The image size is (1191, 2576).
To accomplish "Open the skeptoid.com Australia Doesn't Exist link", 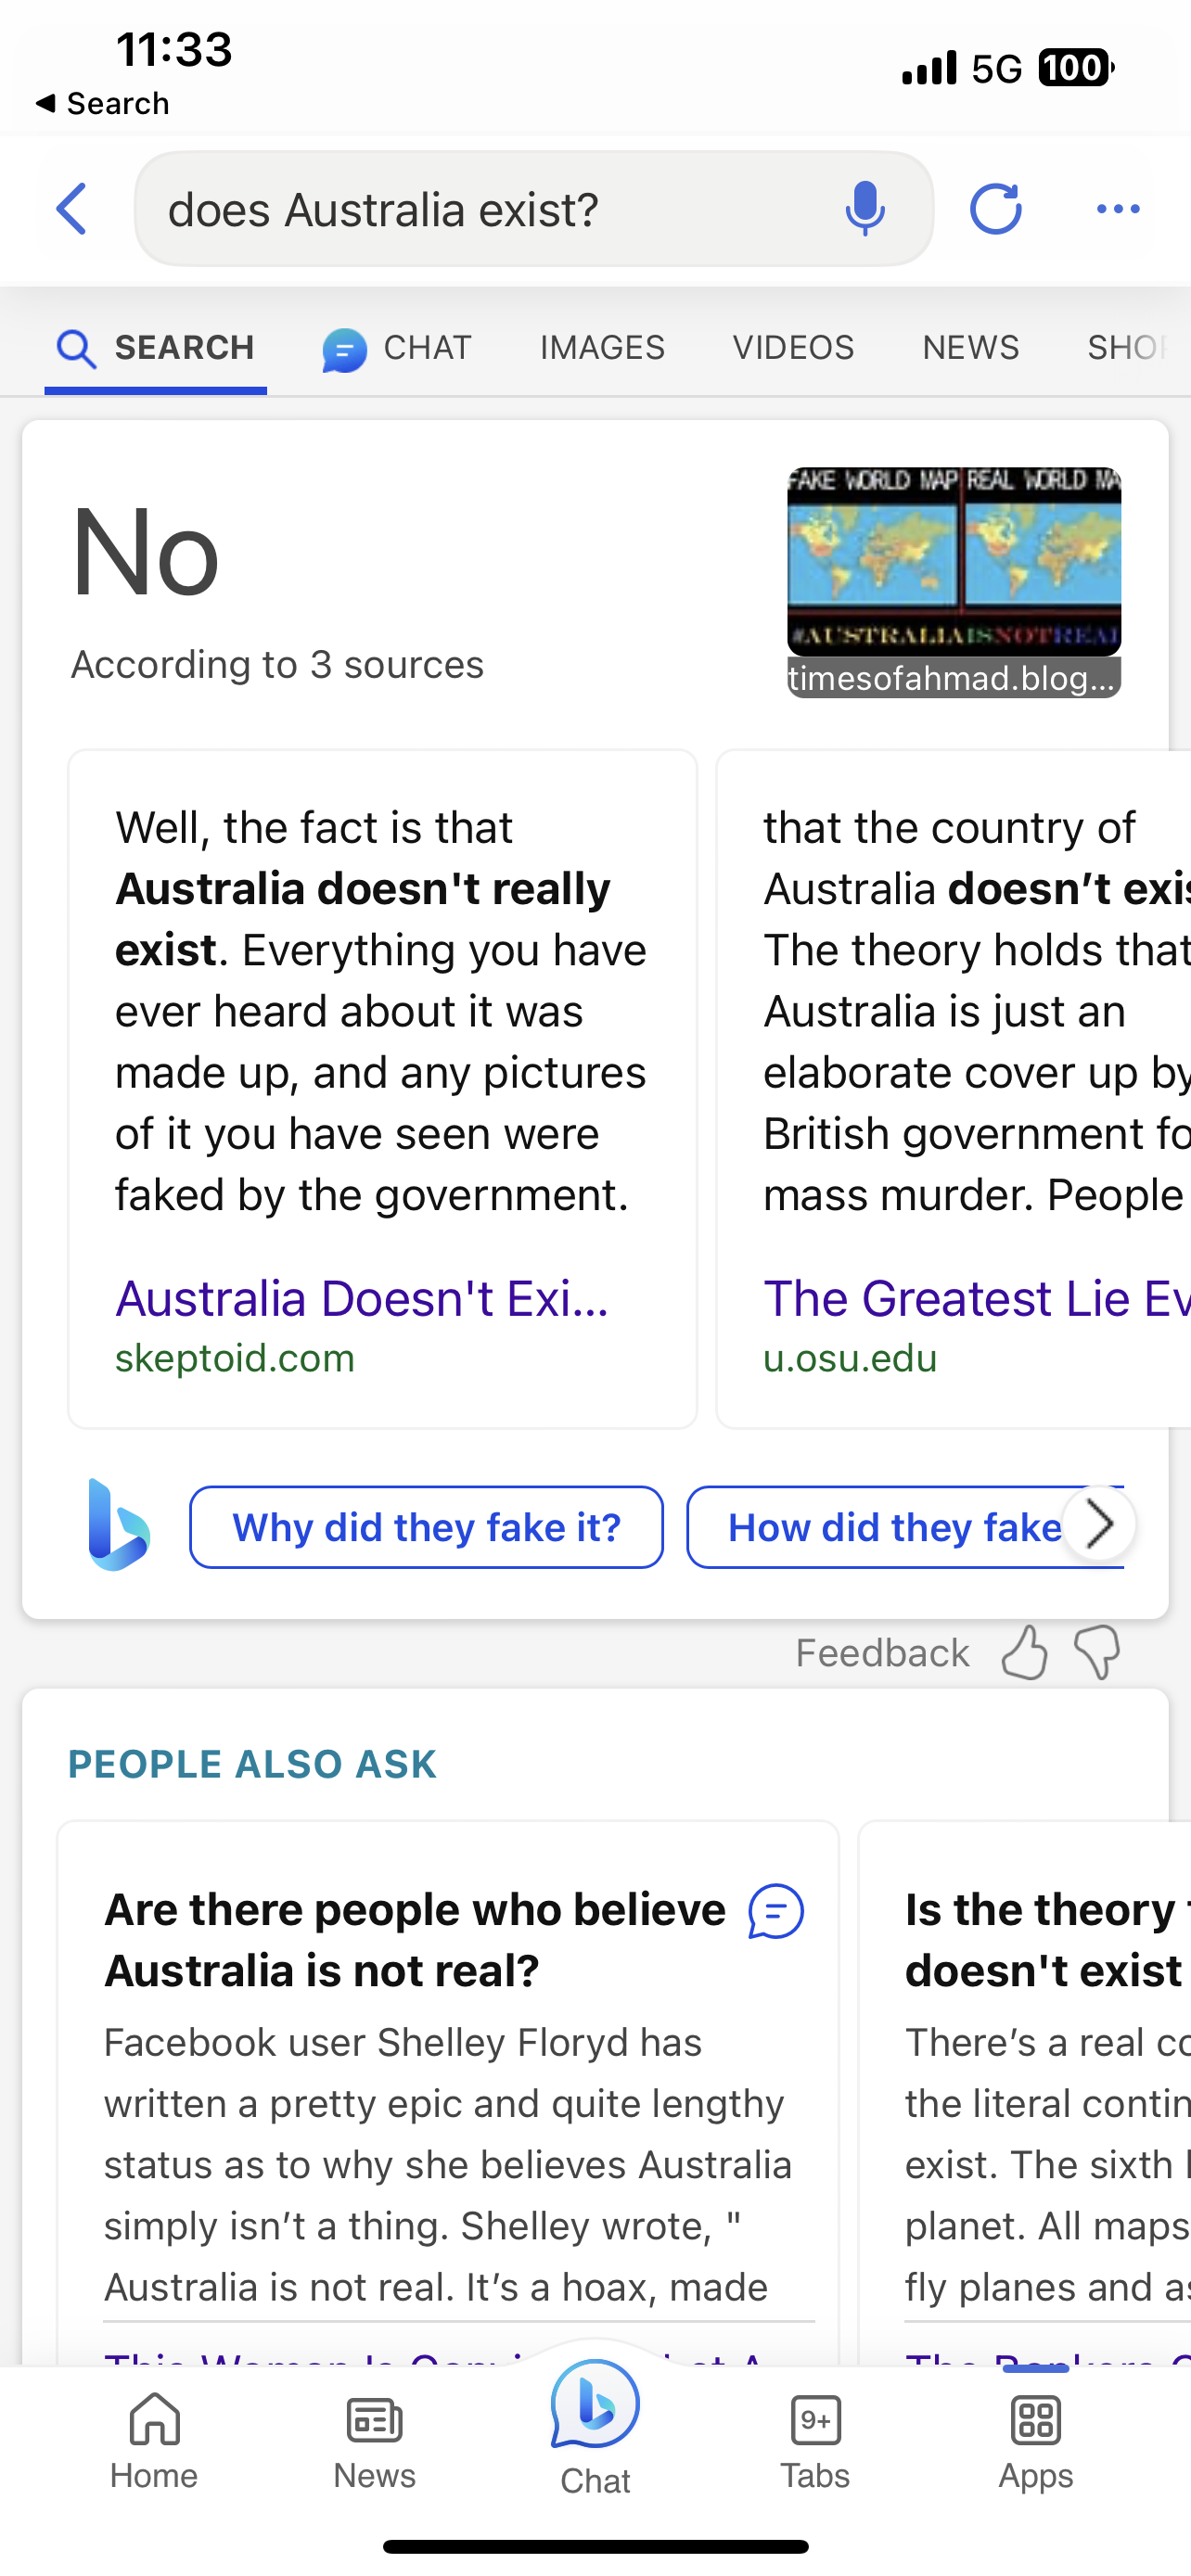I will point(362,1299).
